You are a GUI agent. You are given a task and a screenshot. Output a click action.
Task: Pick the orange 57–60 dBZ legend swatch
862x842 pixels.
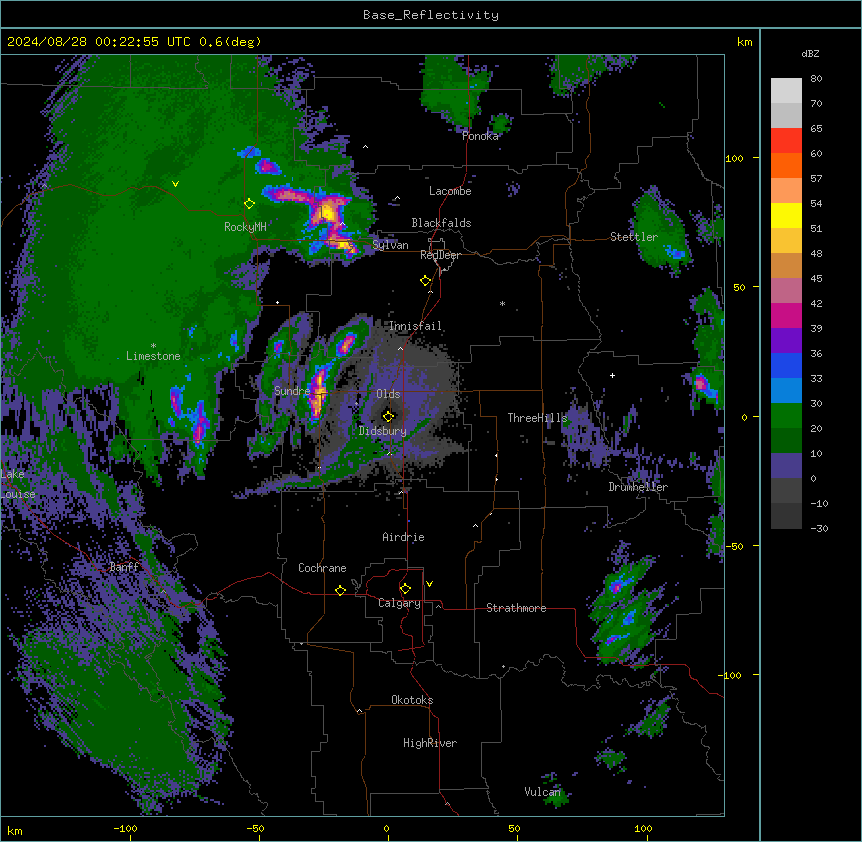(786, 165)
